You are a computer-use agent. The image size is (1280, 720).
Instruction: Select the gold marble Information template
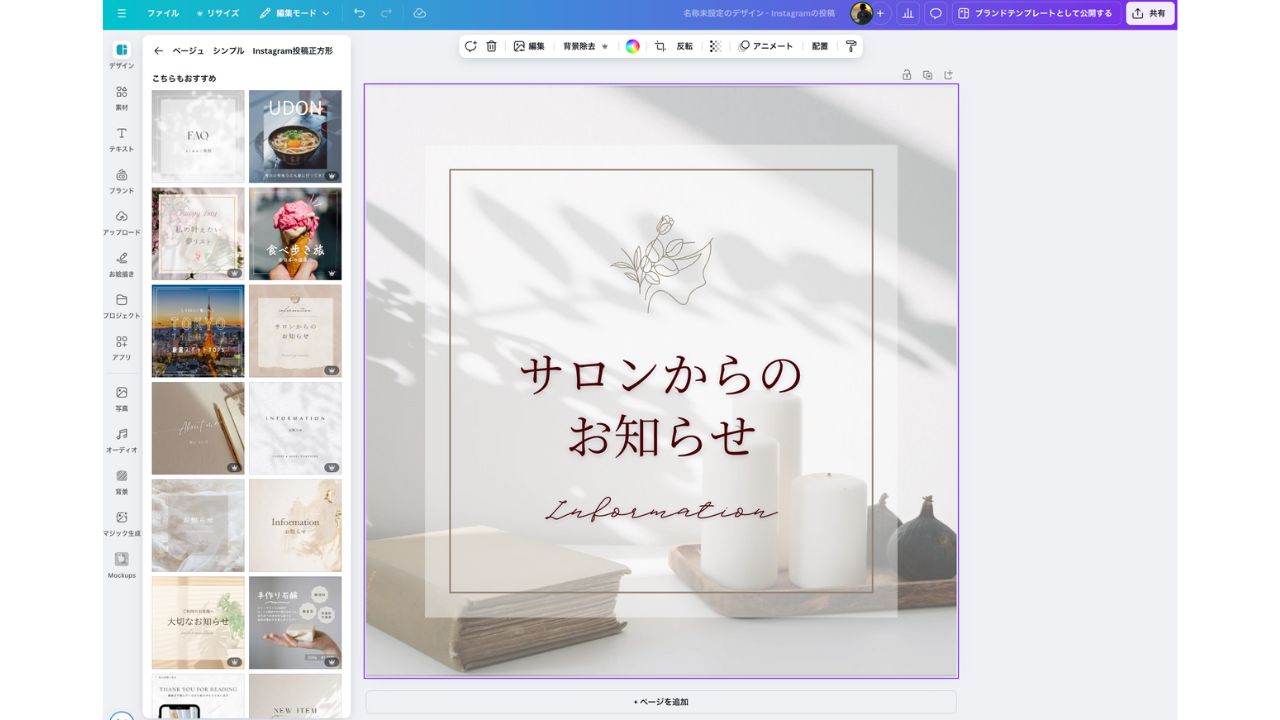pos(295,525)
